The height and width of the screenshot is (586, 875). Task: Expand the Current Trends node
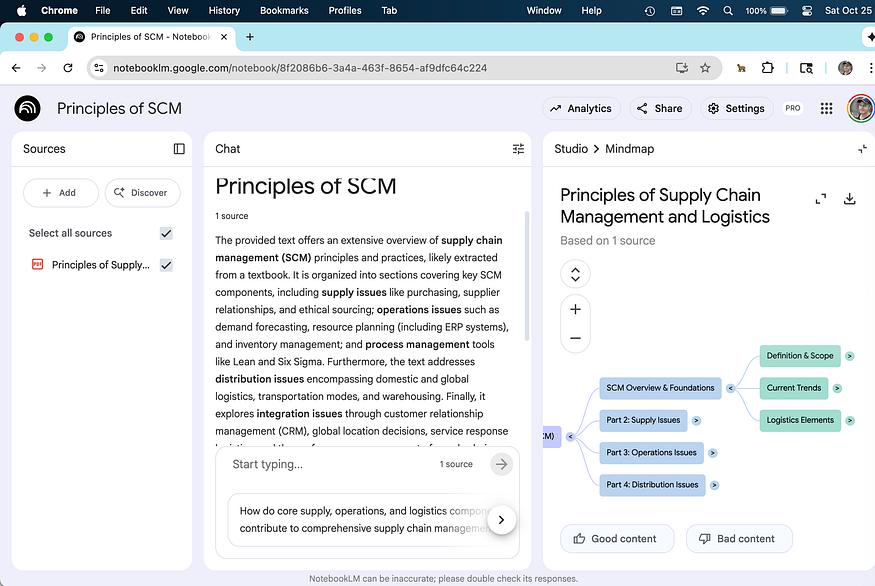(837, 388)
